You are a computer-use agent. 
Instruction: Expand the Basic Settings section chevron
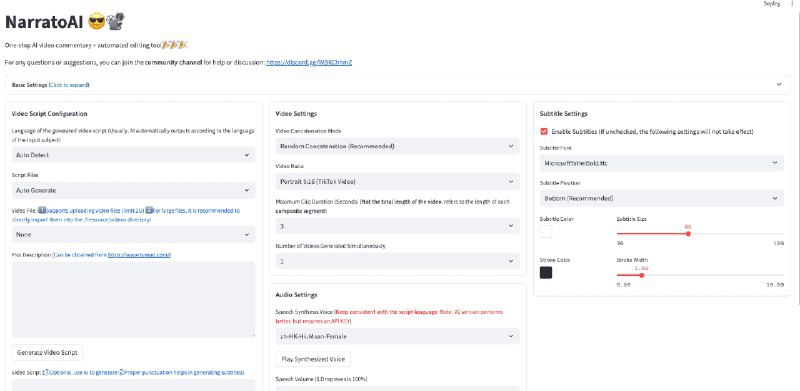[x=779, y=85]
